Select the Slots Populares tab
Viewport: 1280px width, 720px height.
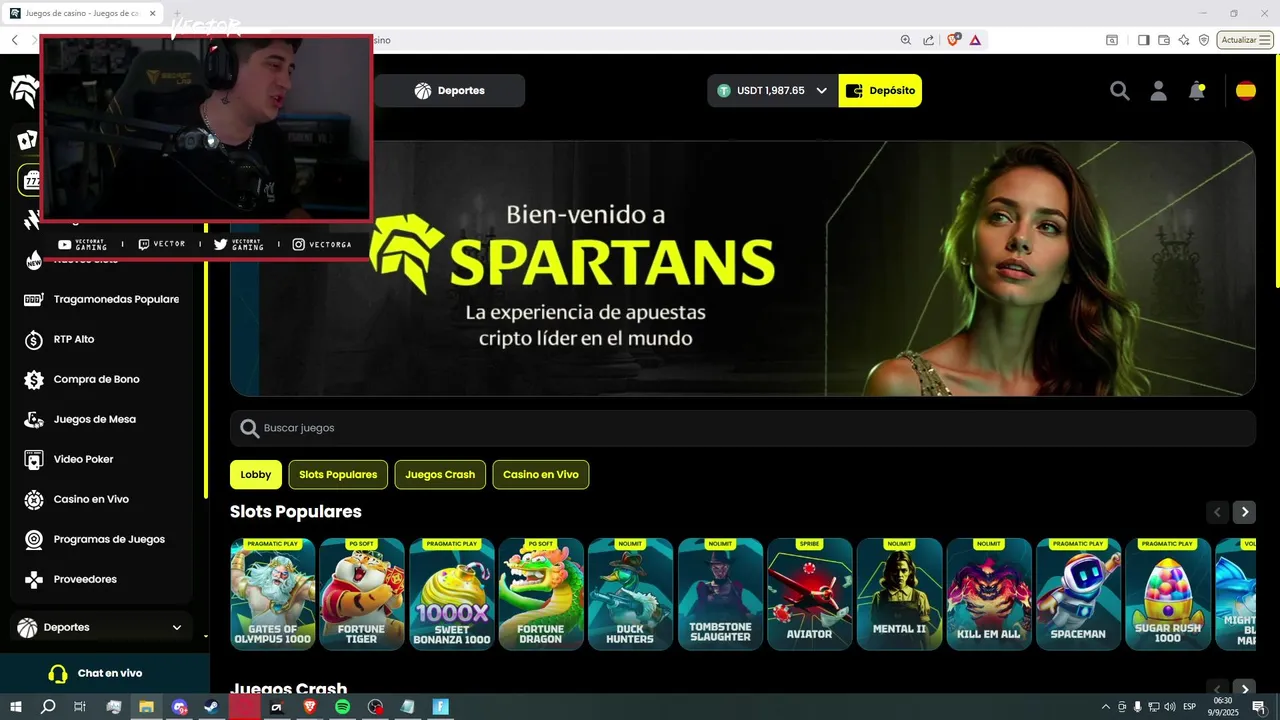[x=338, y=475]
